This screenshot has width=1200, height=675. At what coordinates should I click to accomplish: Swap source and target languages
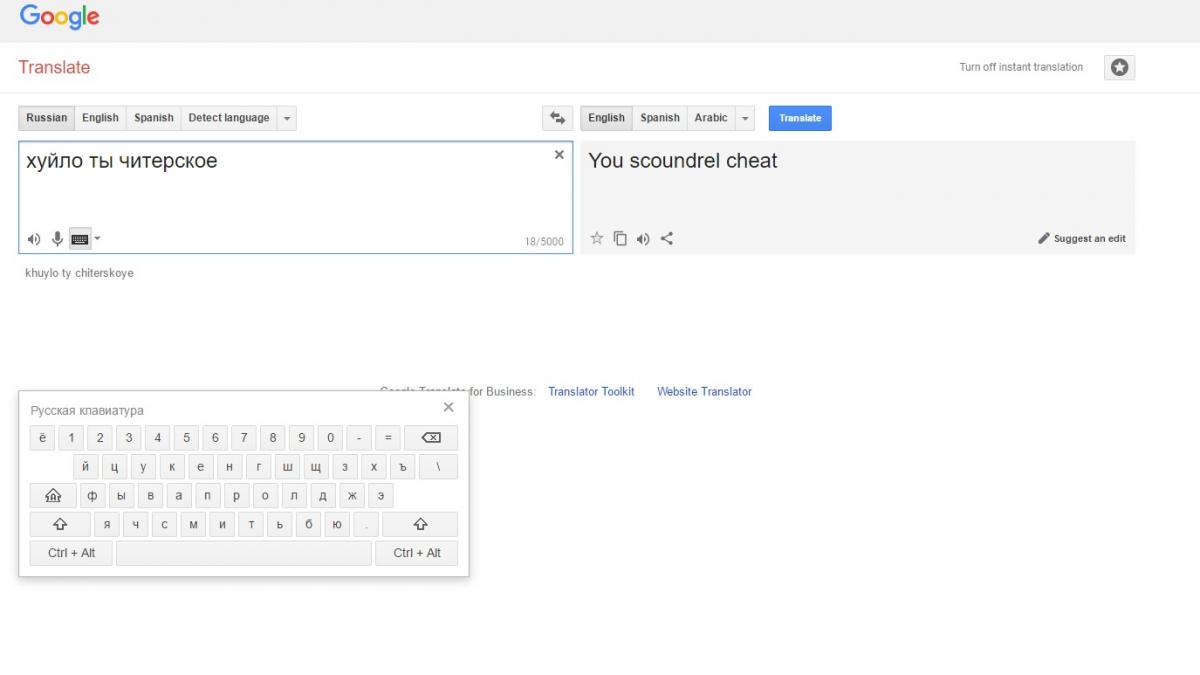pyautogui.click(x=557, y=118)
